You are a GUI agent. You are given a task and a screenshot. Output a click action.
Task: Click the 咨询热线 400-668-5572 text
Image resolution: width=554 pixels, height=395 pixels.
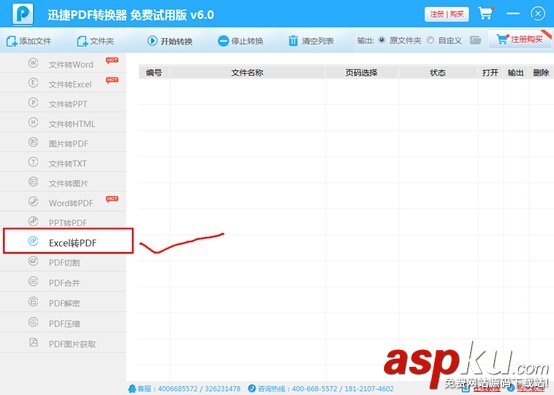314,389
